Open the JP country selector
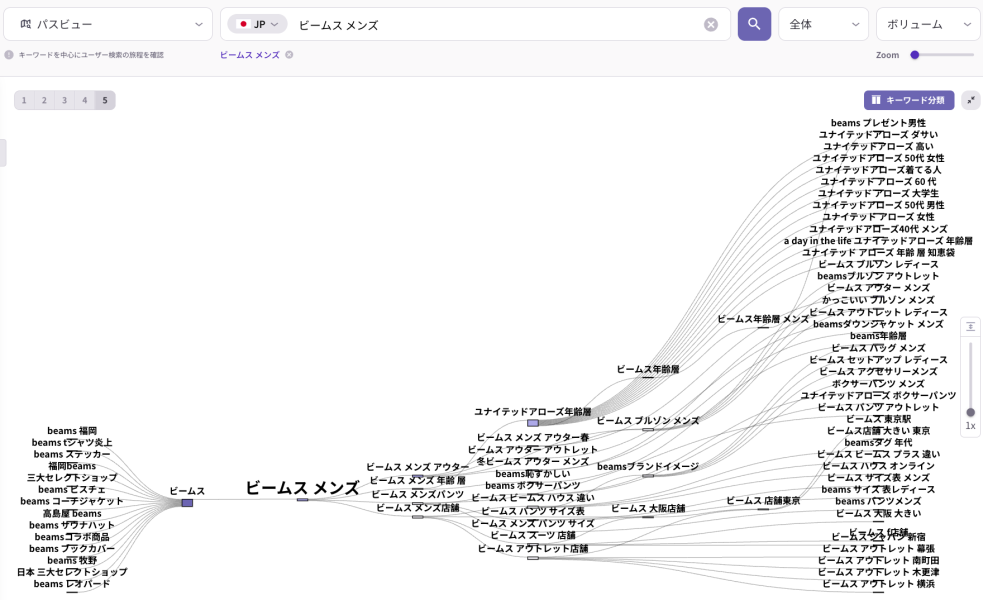This screenshot has height=600, width=983. tap(257, 24)
